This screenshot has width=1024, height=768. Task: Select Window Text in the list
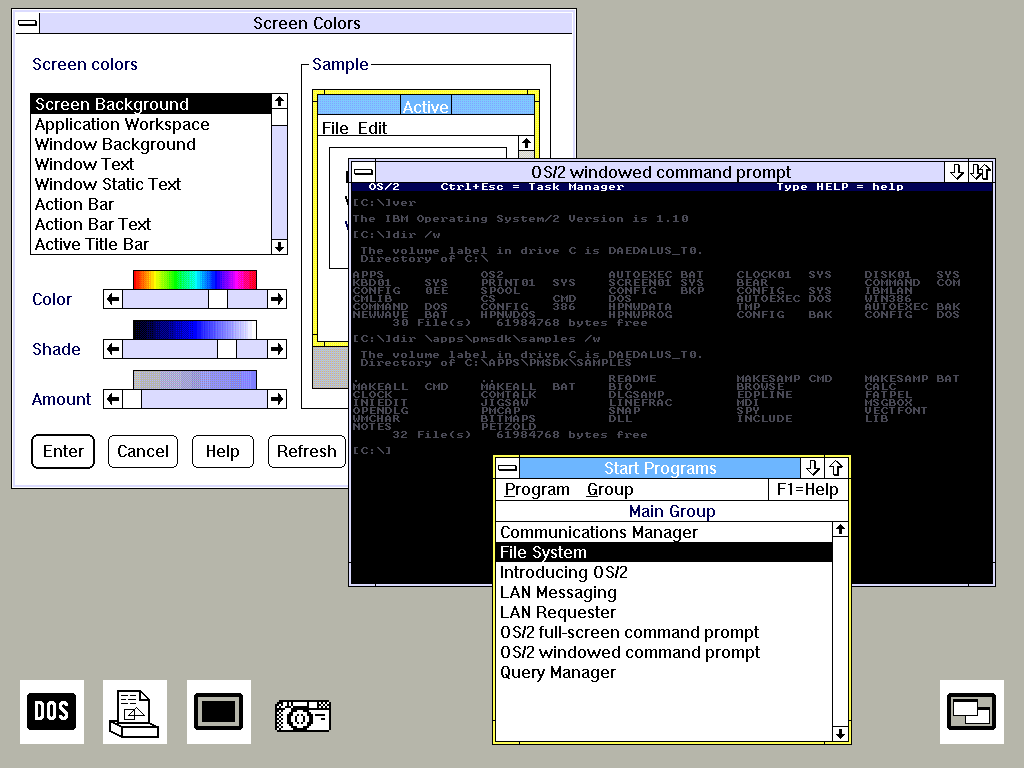(x=151, y=165)
